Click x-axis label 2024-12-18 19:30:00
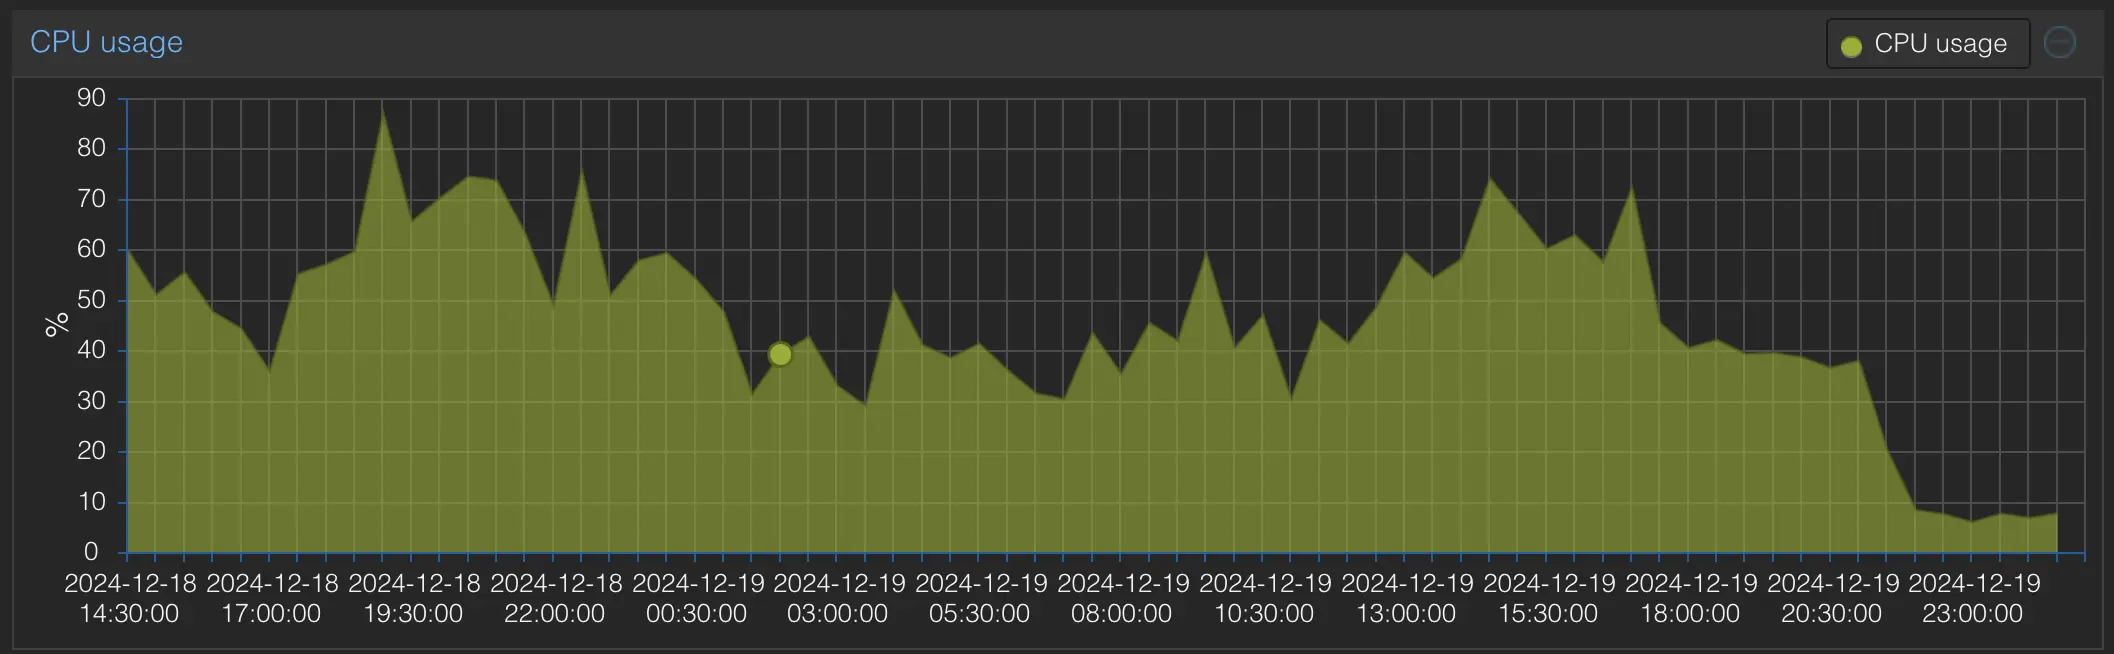2114x654 pixels. pos(413,598)
